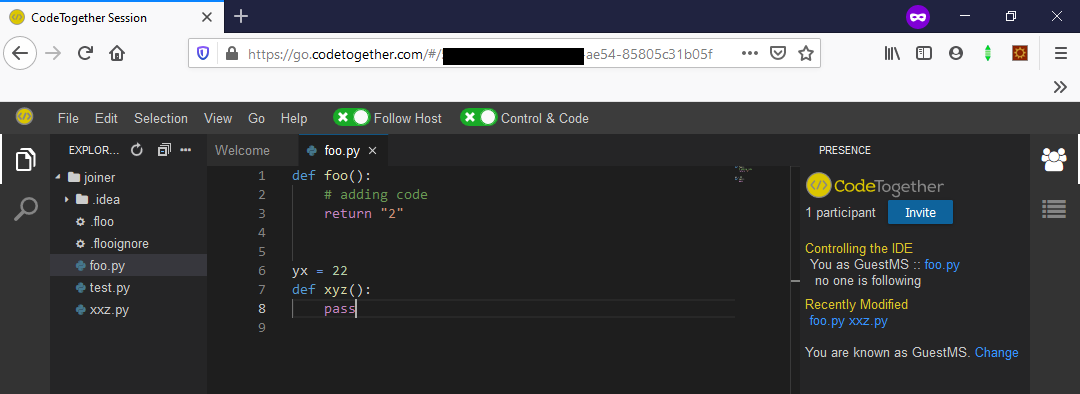Image resolution: width=1080 pixels, height=394 pixels.
Task: Collapse all folders in Explorer
Action: [164, 149]
